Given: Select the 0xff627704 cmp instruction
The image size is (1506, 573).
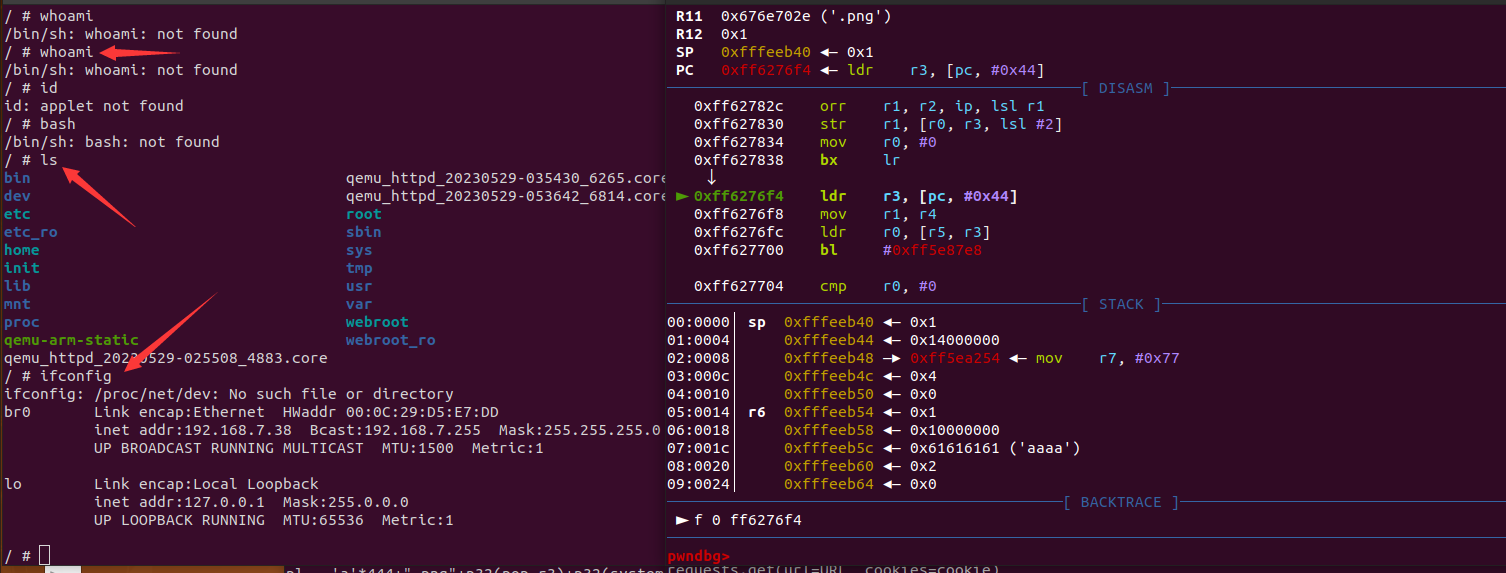Looking at the screenshot, I should (x=815, y=286).
